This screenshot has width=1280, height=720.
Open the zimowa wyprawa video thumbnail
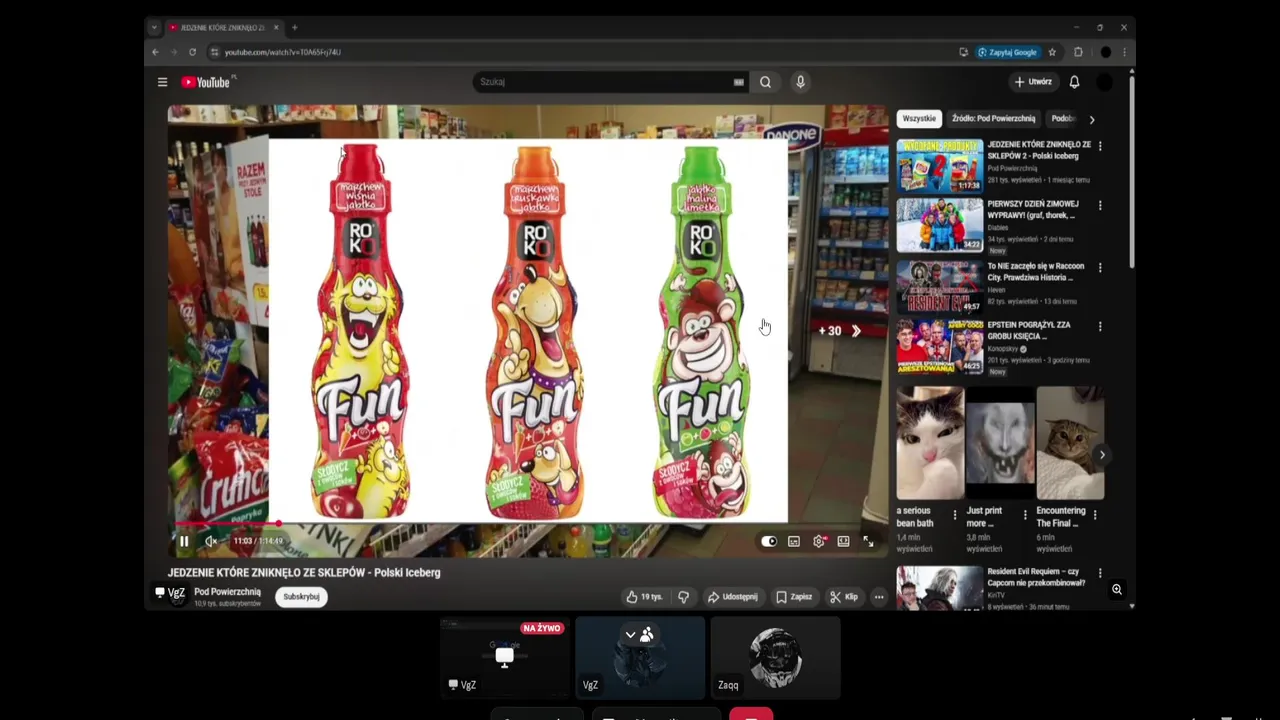[939, 224]
